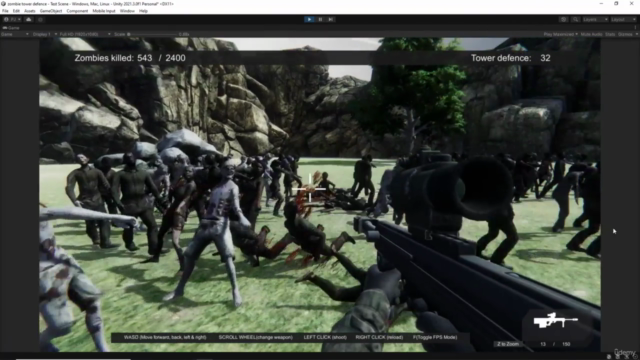Open the Edit menu

coord(16,11)
